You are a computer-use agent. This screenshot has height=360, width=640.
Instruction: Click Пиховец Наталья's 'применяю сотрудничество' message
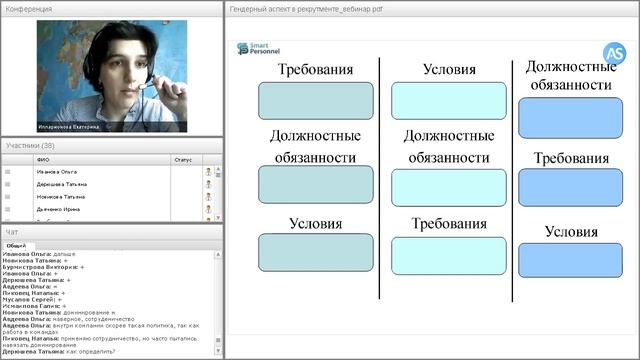(x=100, y=342)
